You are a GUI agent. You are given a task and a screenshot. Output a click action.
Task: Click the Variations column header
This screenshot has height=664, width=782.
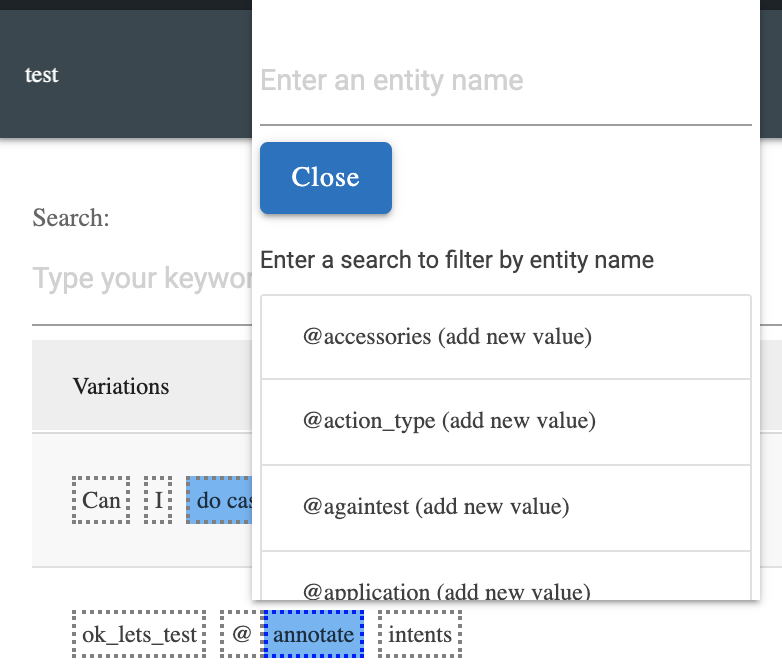(121, 386)
